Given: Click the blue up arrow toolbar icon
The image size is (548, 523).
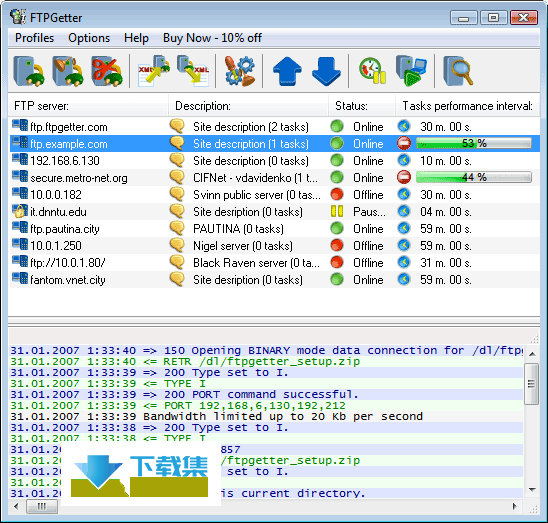Looking at the screenshot, I should (x=287, y=71).
